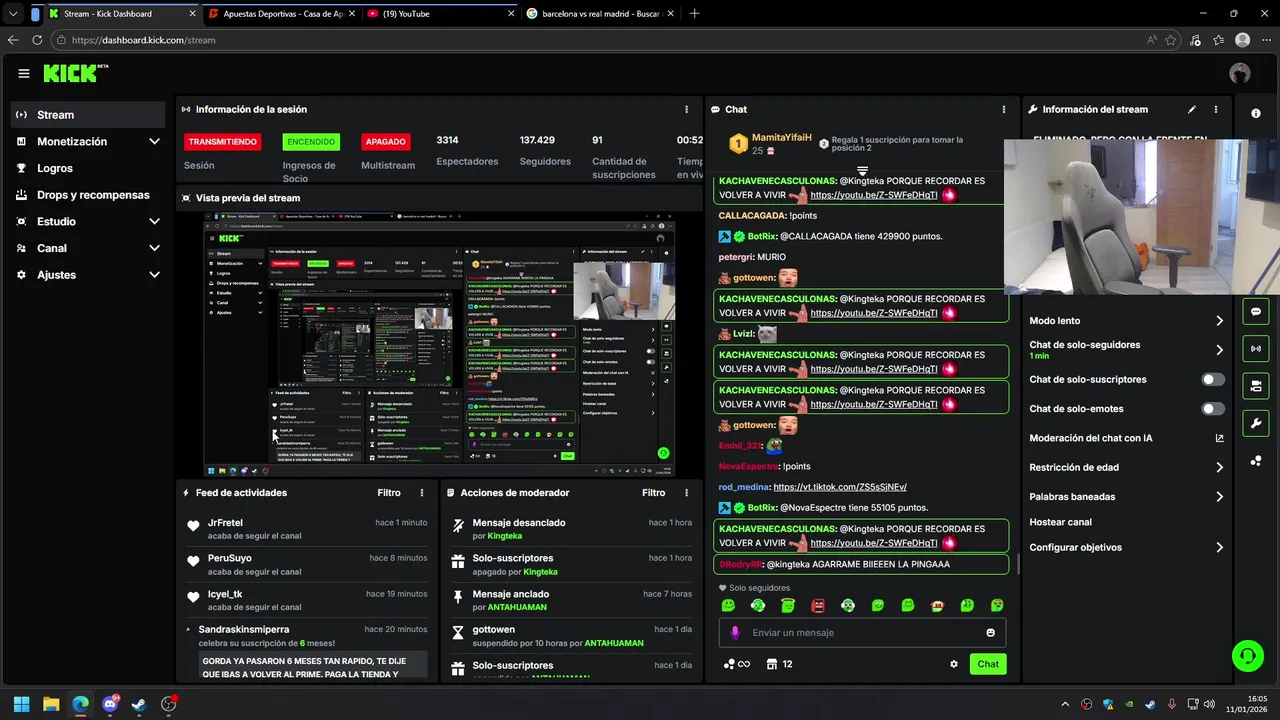This screenshot has height=720, width=1280.
Task: Open Discord from the taskbar
Action: click(109, 704)
